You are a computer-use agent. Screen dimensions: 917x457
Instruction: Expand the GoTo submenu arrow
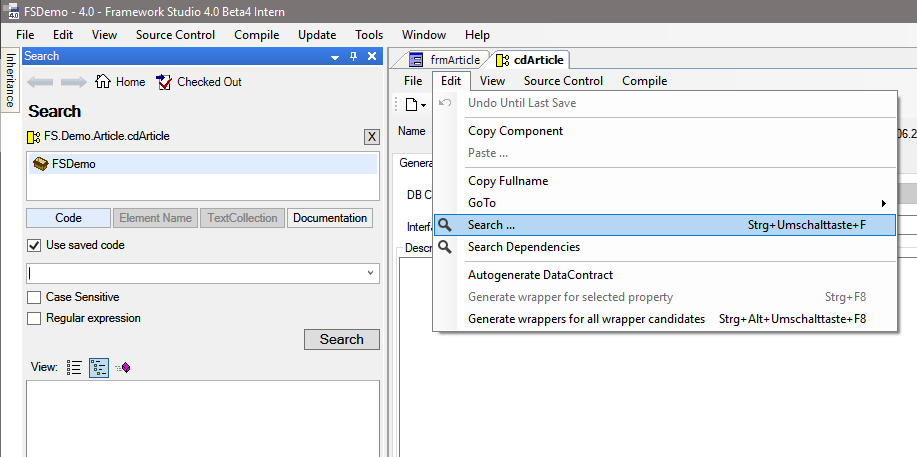(884, 204)
